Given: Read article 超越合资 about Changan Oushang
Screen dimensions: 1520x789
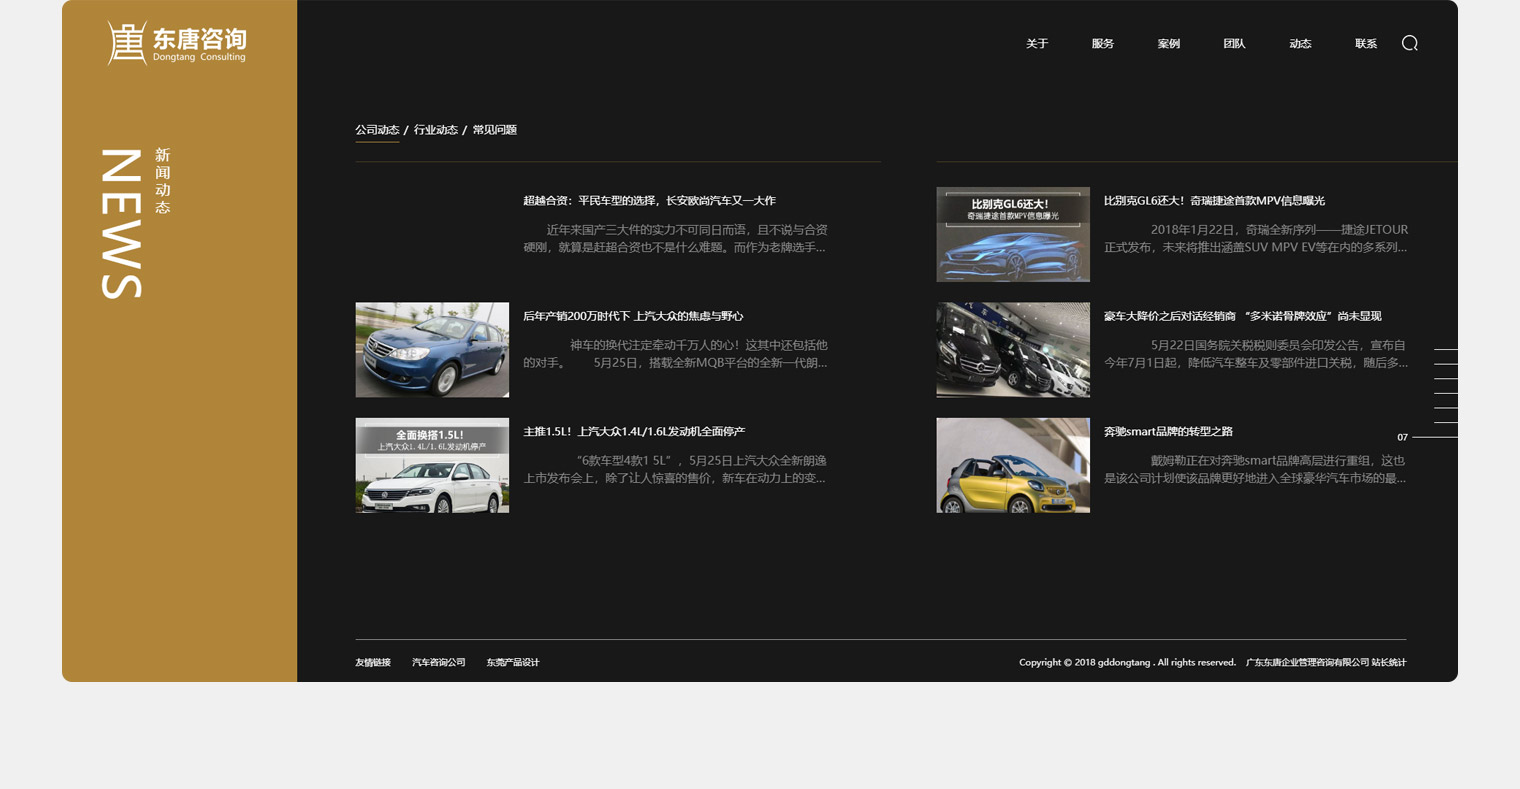Looking at the screenshot, I should [x=649, y=201].
